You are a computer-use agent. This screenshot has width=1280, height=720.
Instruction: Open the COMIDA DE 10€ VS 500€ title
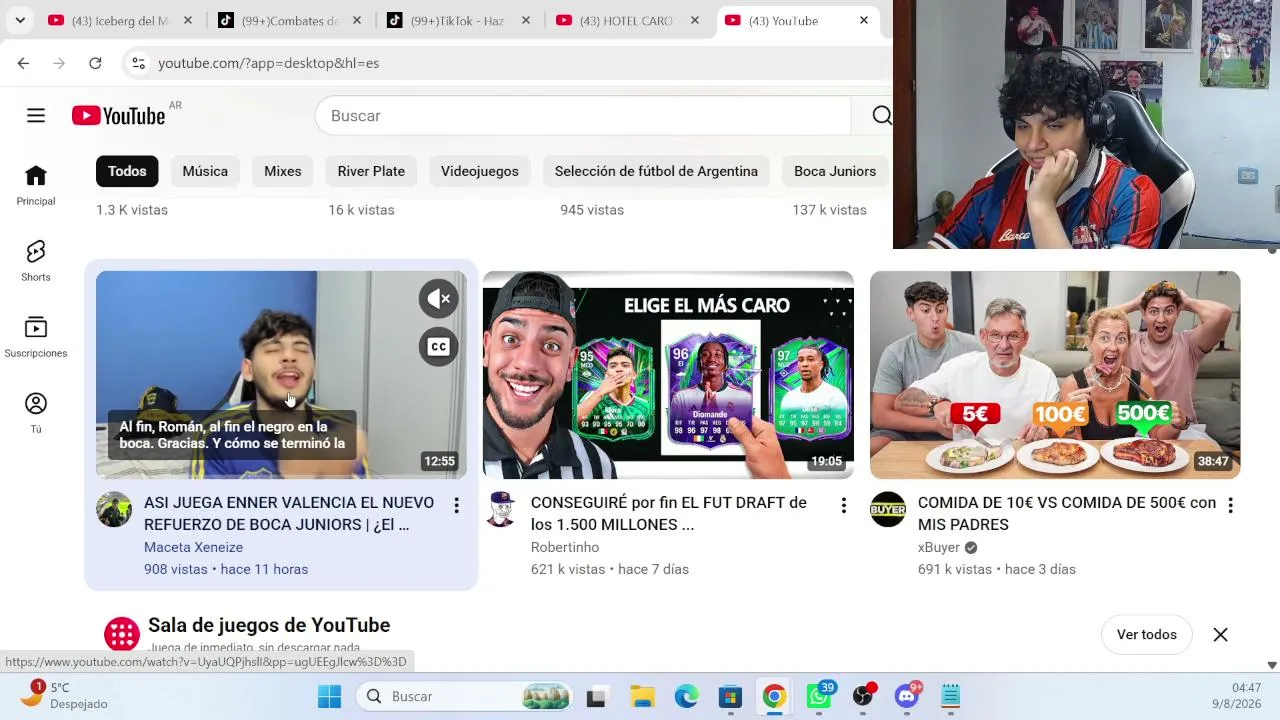[x=1067, y=513]
